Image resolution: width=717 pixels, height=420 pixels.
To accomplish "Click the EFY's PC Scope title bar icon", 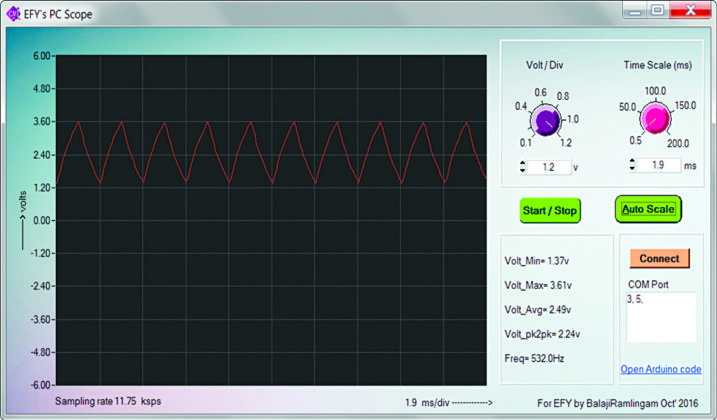I will (12, 10).
